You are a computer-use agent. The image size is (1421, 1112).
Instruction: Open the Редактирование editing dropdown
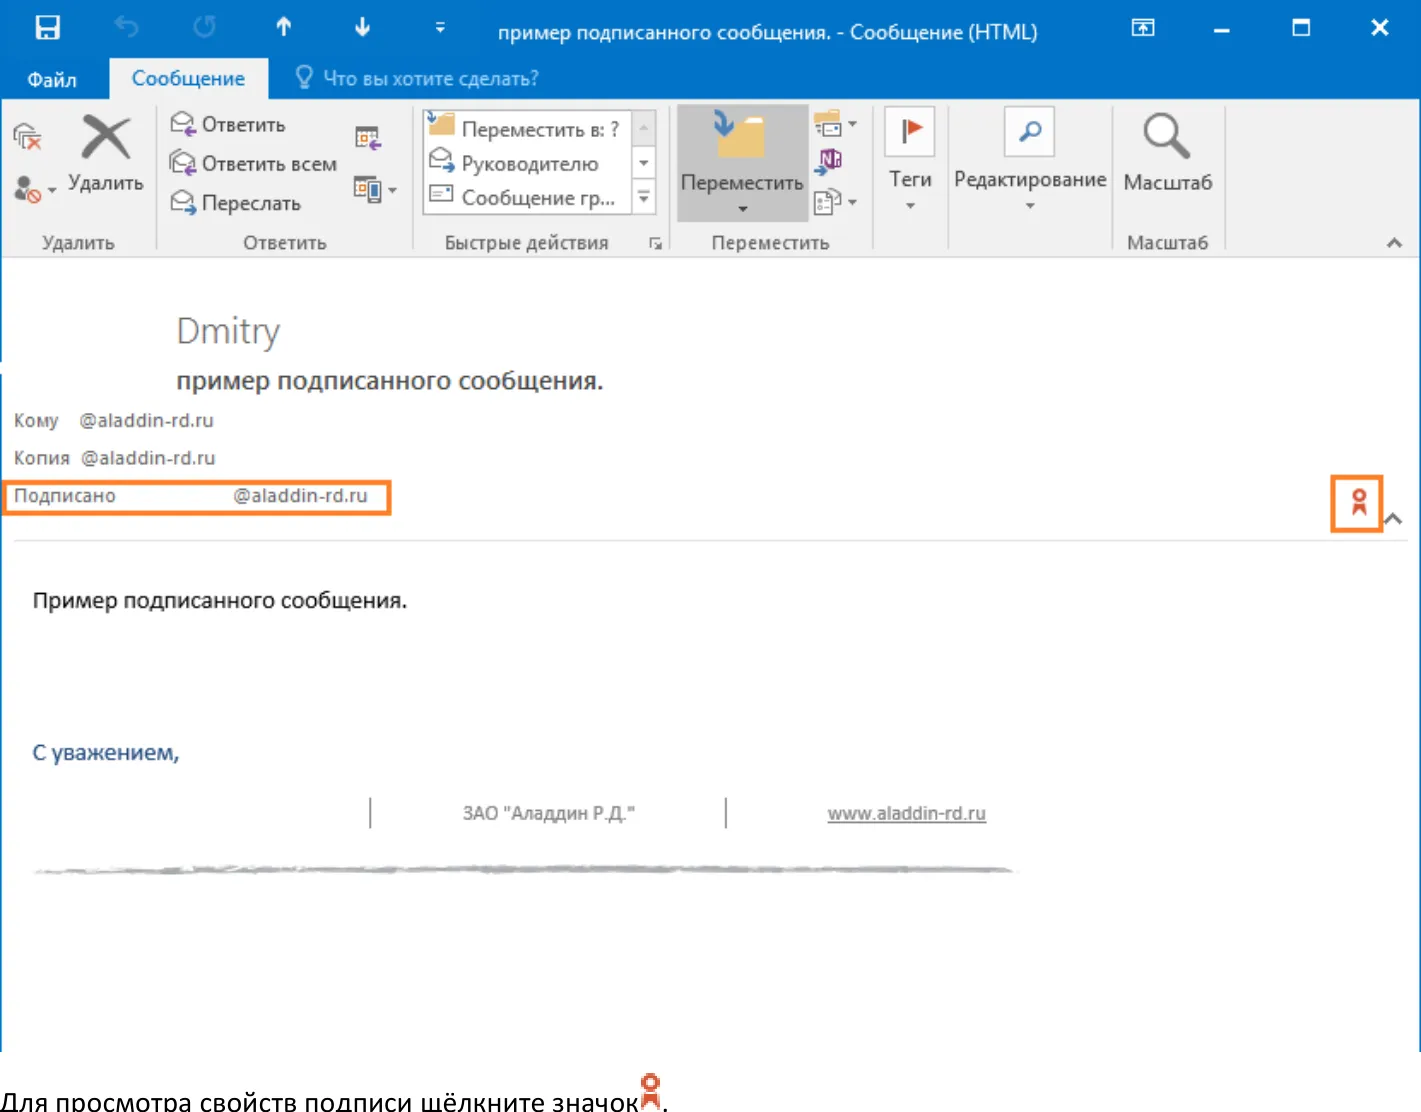click(x=1030, y=160)
